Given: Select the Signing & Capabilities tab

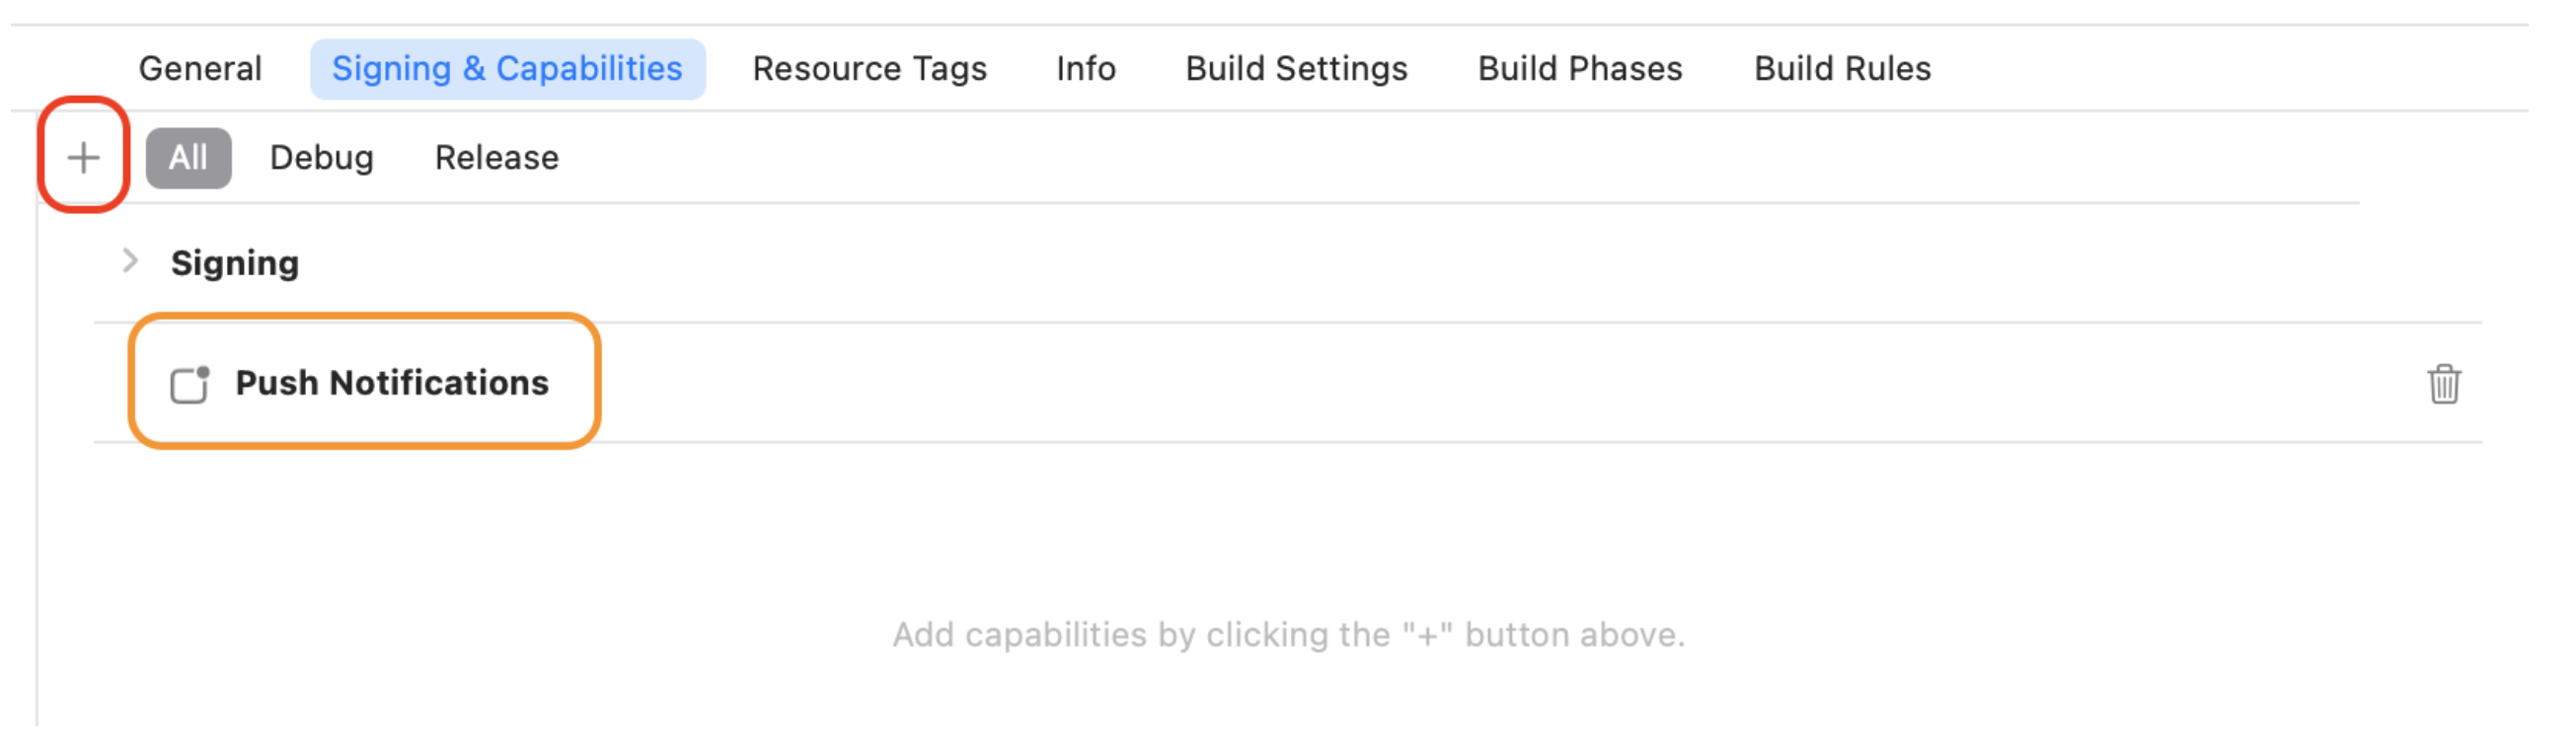Looking at the screenshot, I should 507,69.
